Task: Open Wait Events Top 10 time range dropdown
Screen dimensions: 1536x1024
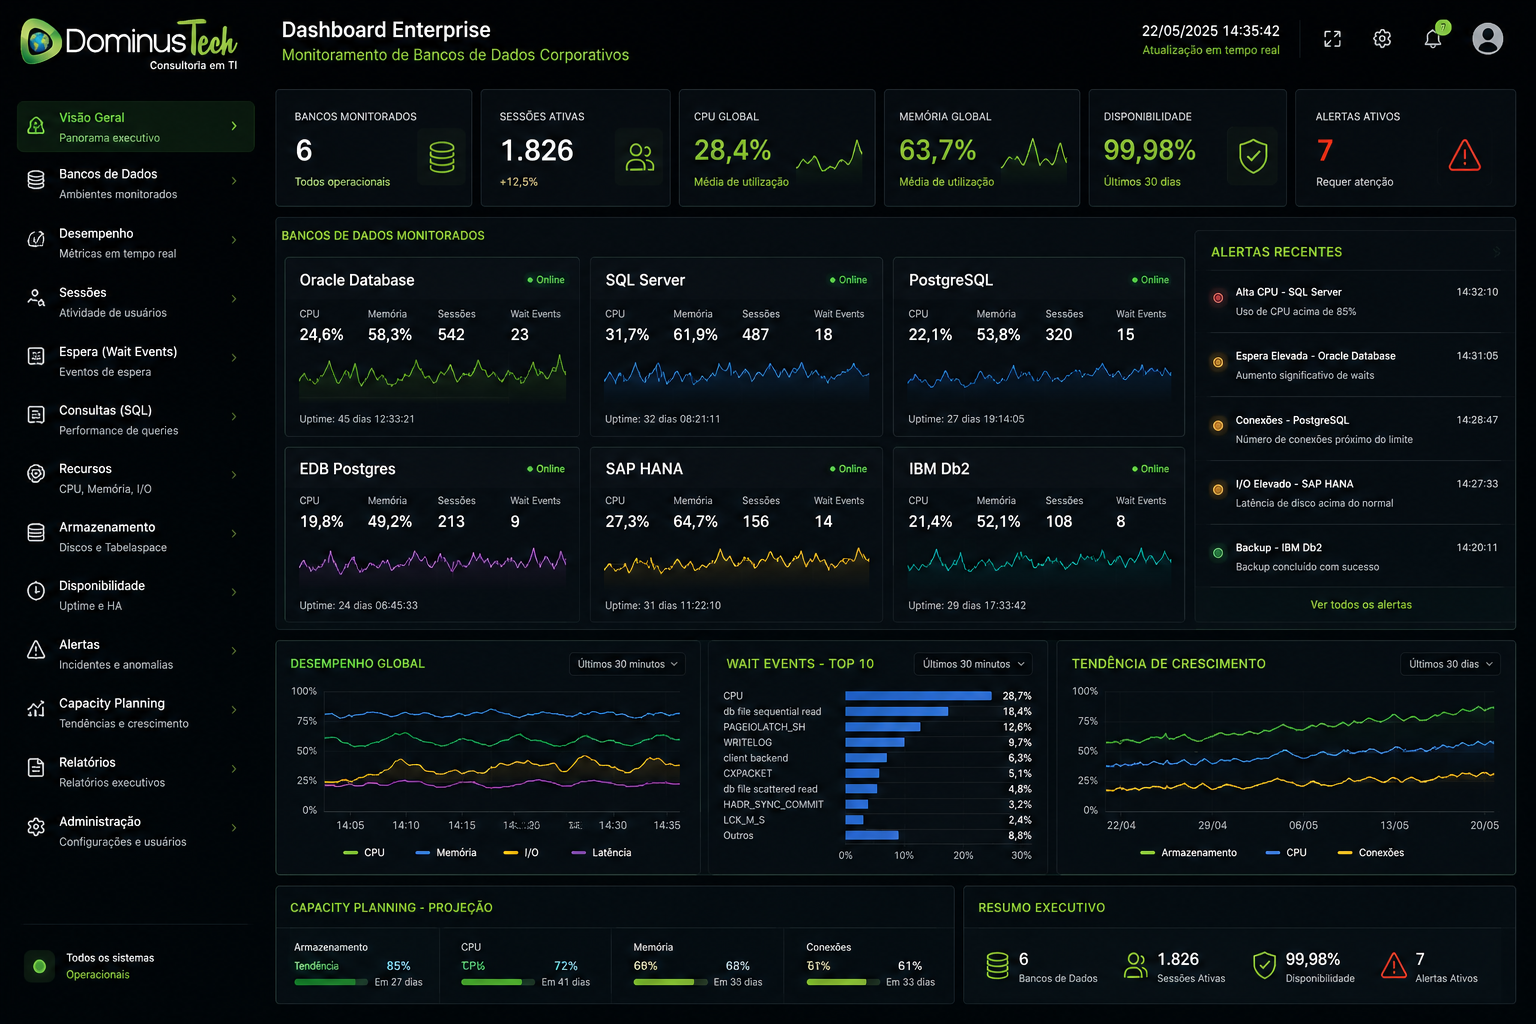Action: click(973, 664)
